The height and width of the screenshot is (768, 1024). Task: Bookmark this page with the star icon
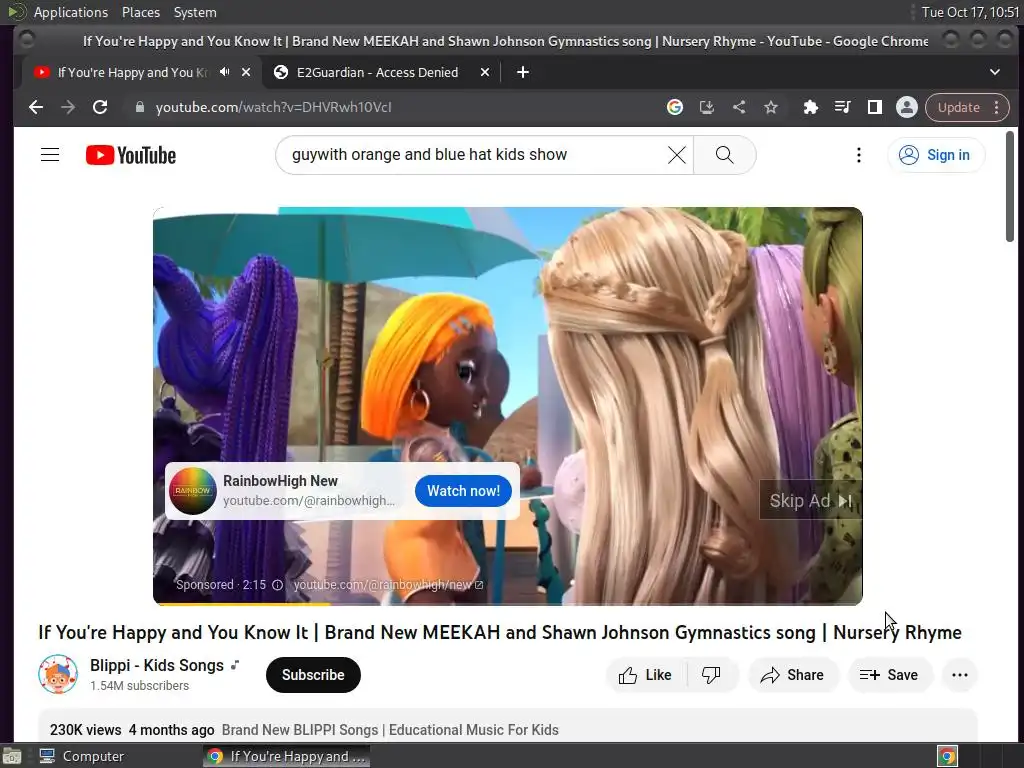pyautogui.click(x=771, y=107)
